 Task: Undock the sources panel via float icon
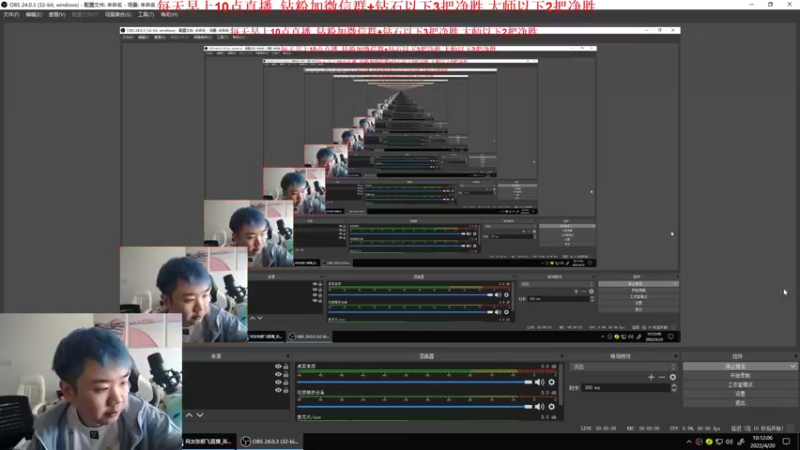[x=288, y=356]
